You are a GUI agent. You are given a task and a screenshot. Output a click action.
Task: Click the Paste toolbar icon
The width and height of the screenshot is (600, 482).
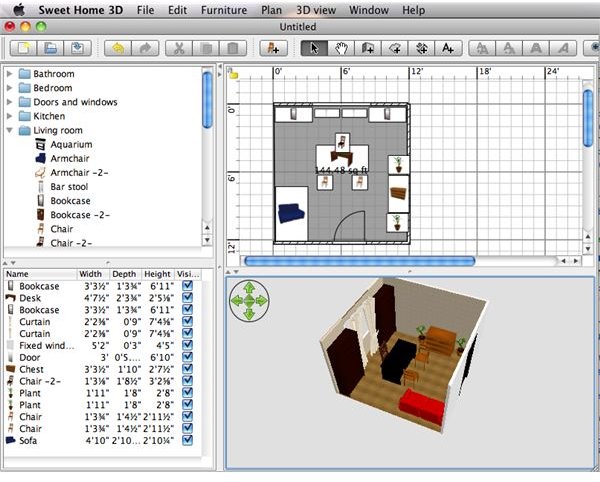[233, 48]
